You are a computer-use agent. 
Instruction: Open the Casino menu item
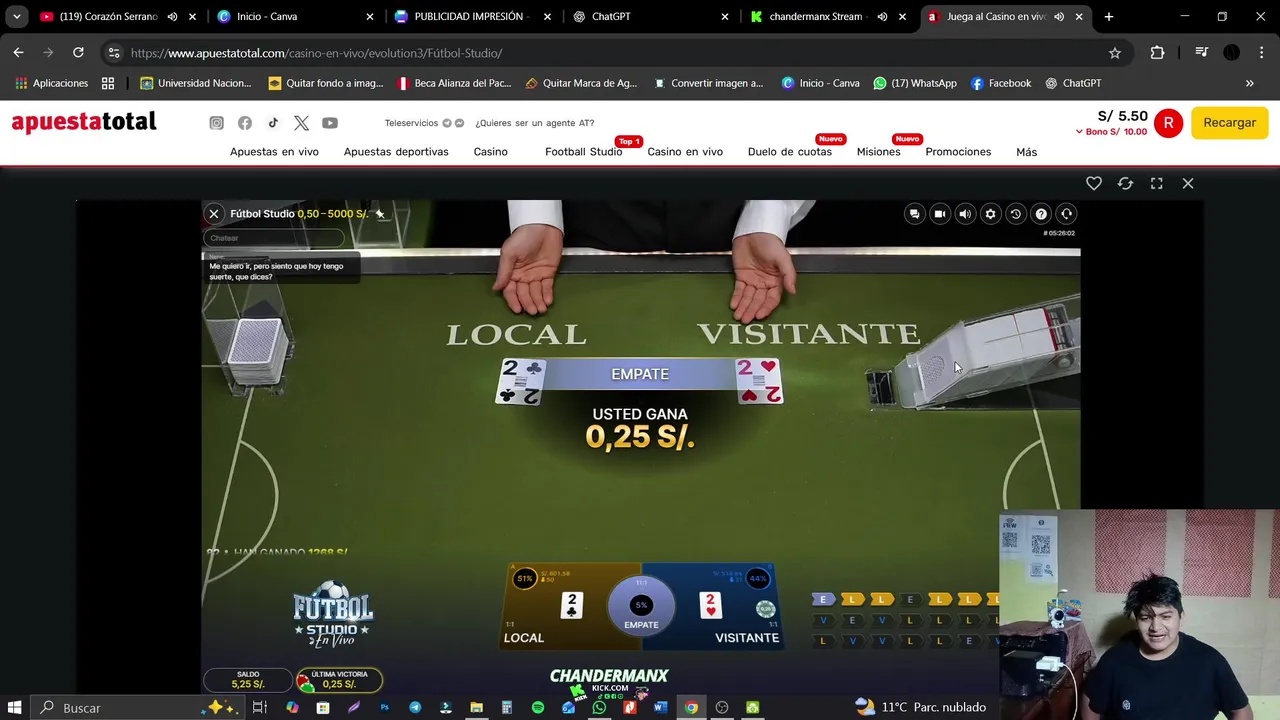(490, 152)
